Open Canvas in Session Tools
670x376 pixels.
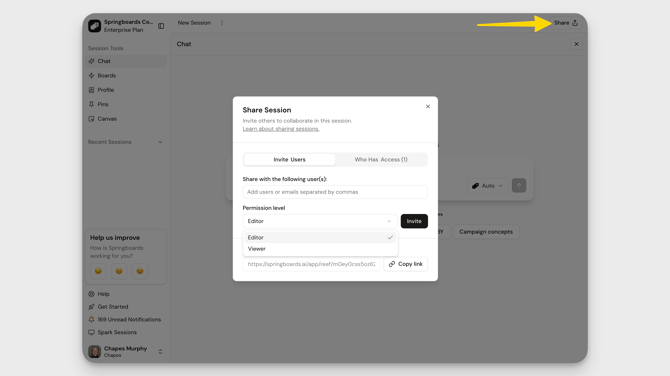click(126, 119)
